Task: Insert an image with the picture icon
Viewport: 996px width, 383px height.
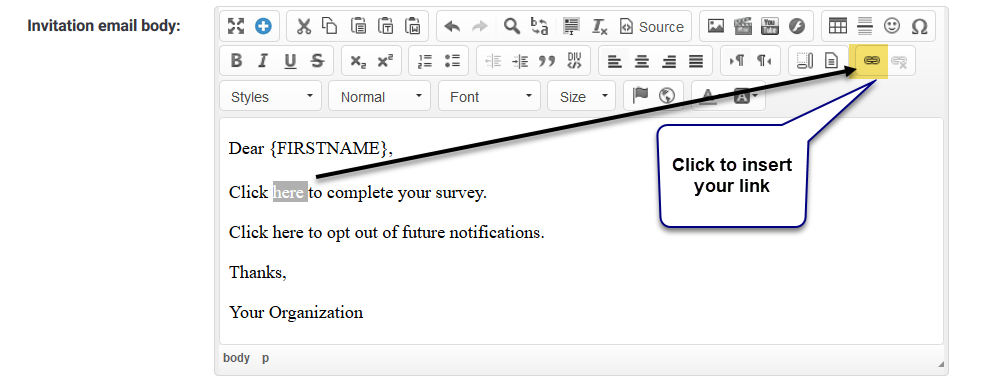Action: point(716,26)
